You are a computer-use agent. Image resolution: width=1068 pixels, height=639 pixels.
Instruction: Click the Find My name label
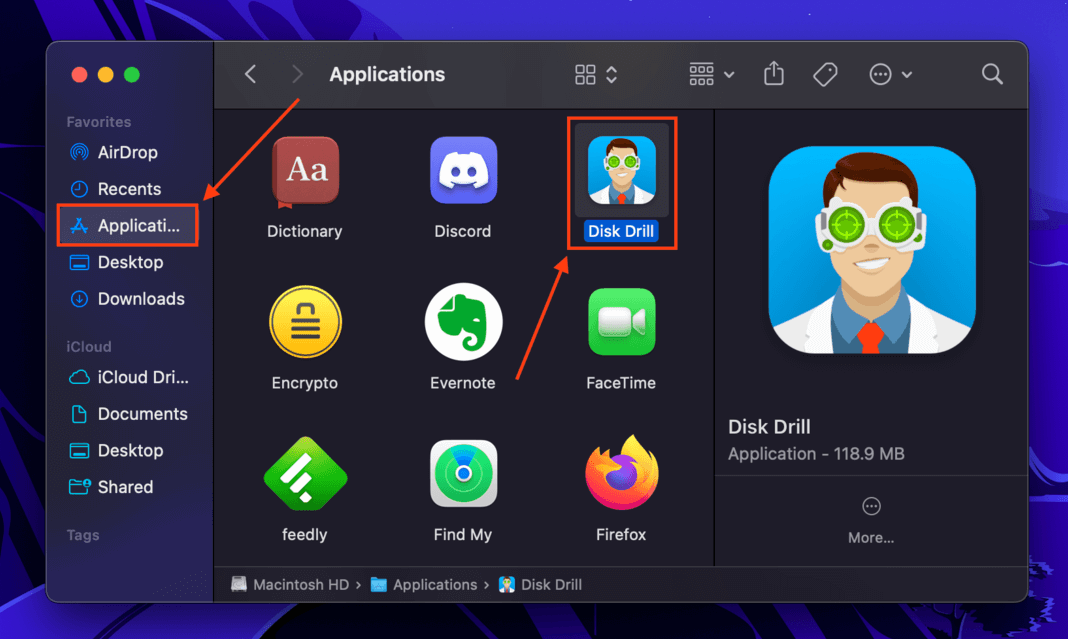click(462, 535)
